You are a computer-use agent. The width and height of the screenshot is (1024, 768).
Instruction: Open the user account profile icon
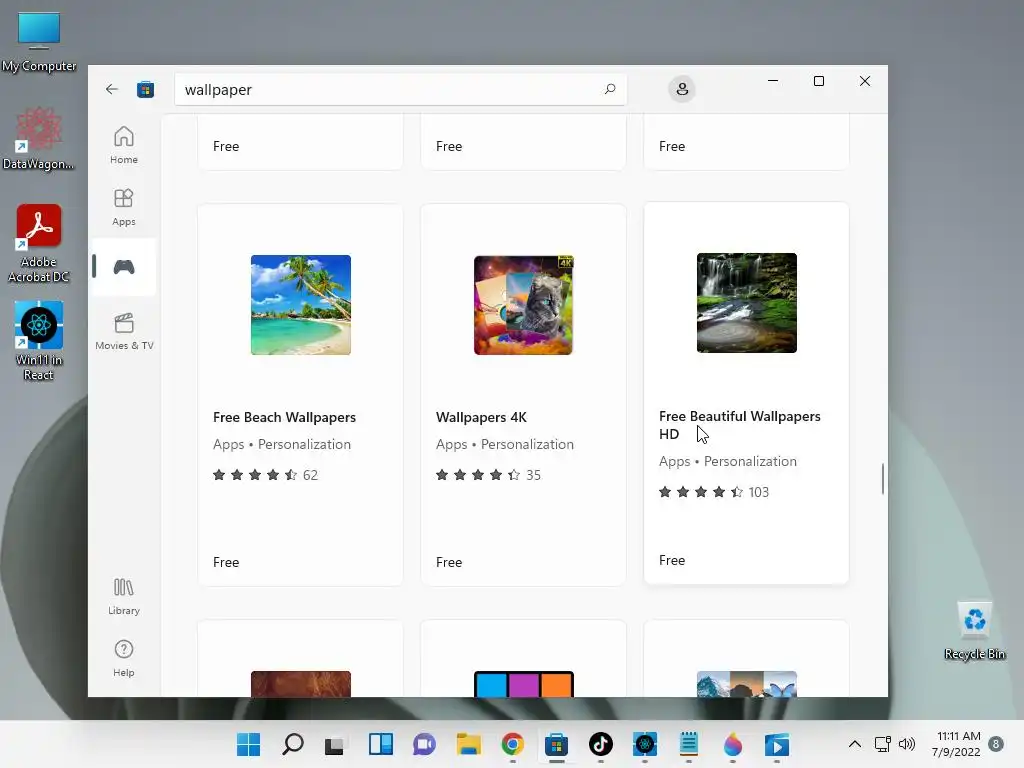pos(682,89)
